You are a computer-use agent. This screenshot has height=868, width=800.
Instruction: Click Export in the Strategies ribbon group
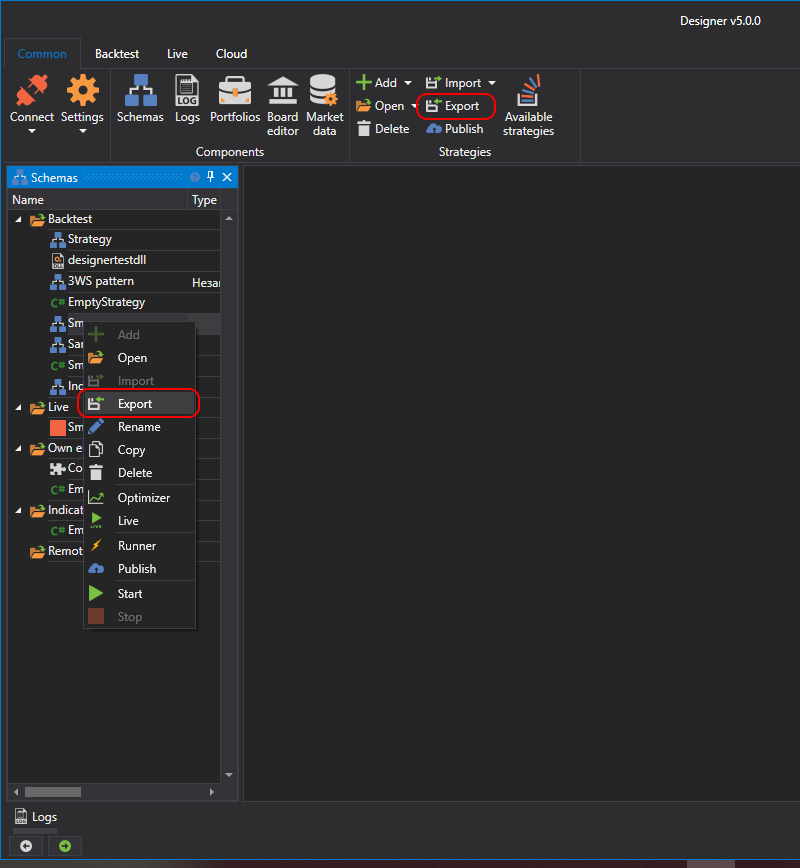453,106
